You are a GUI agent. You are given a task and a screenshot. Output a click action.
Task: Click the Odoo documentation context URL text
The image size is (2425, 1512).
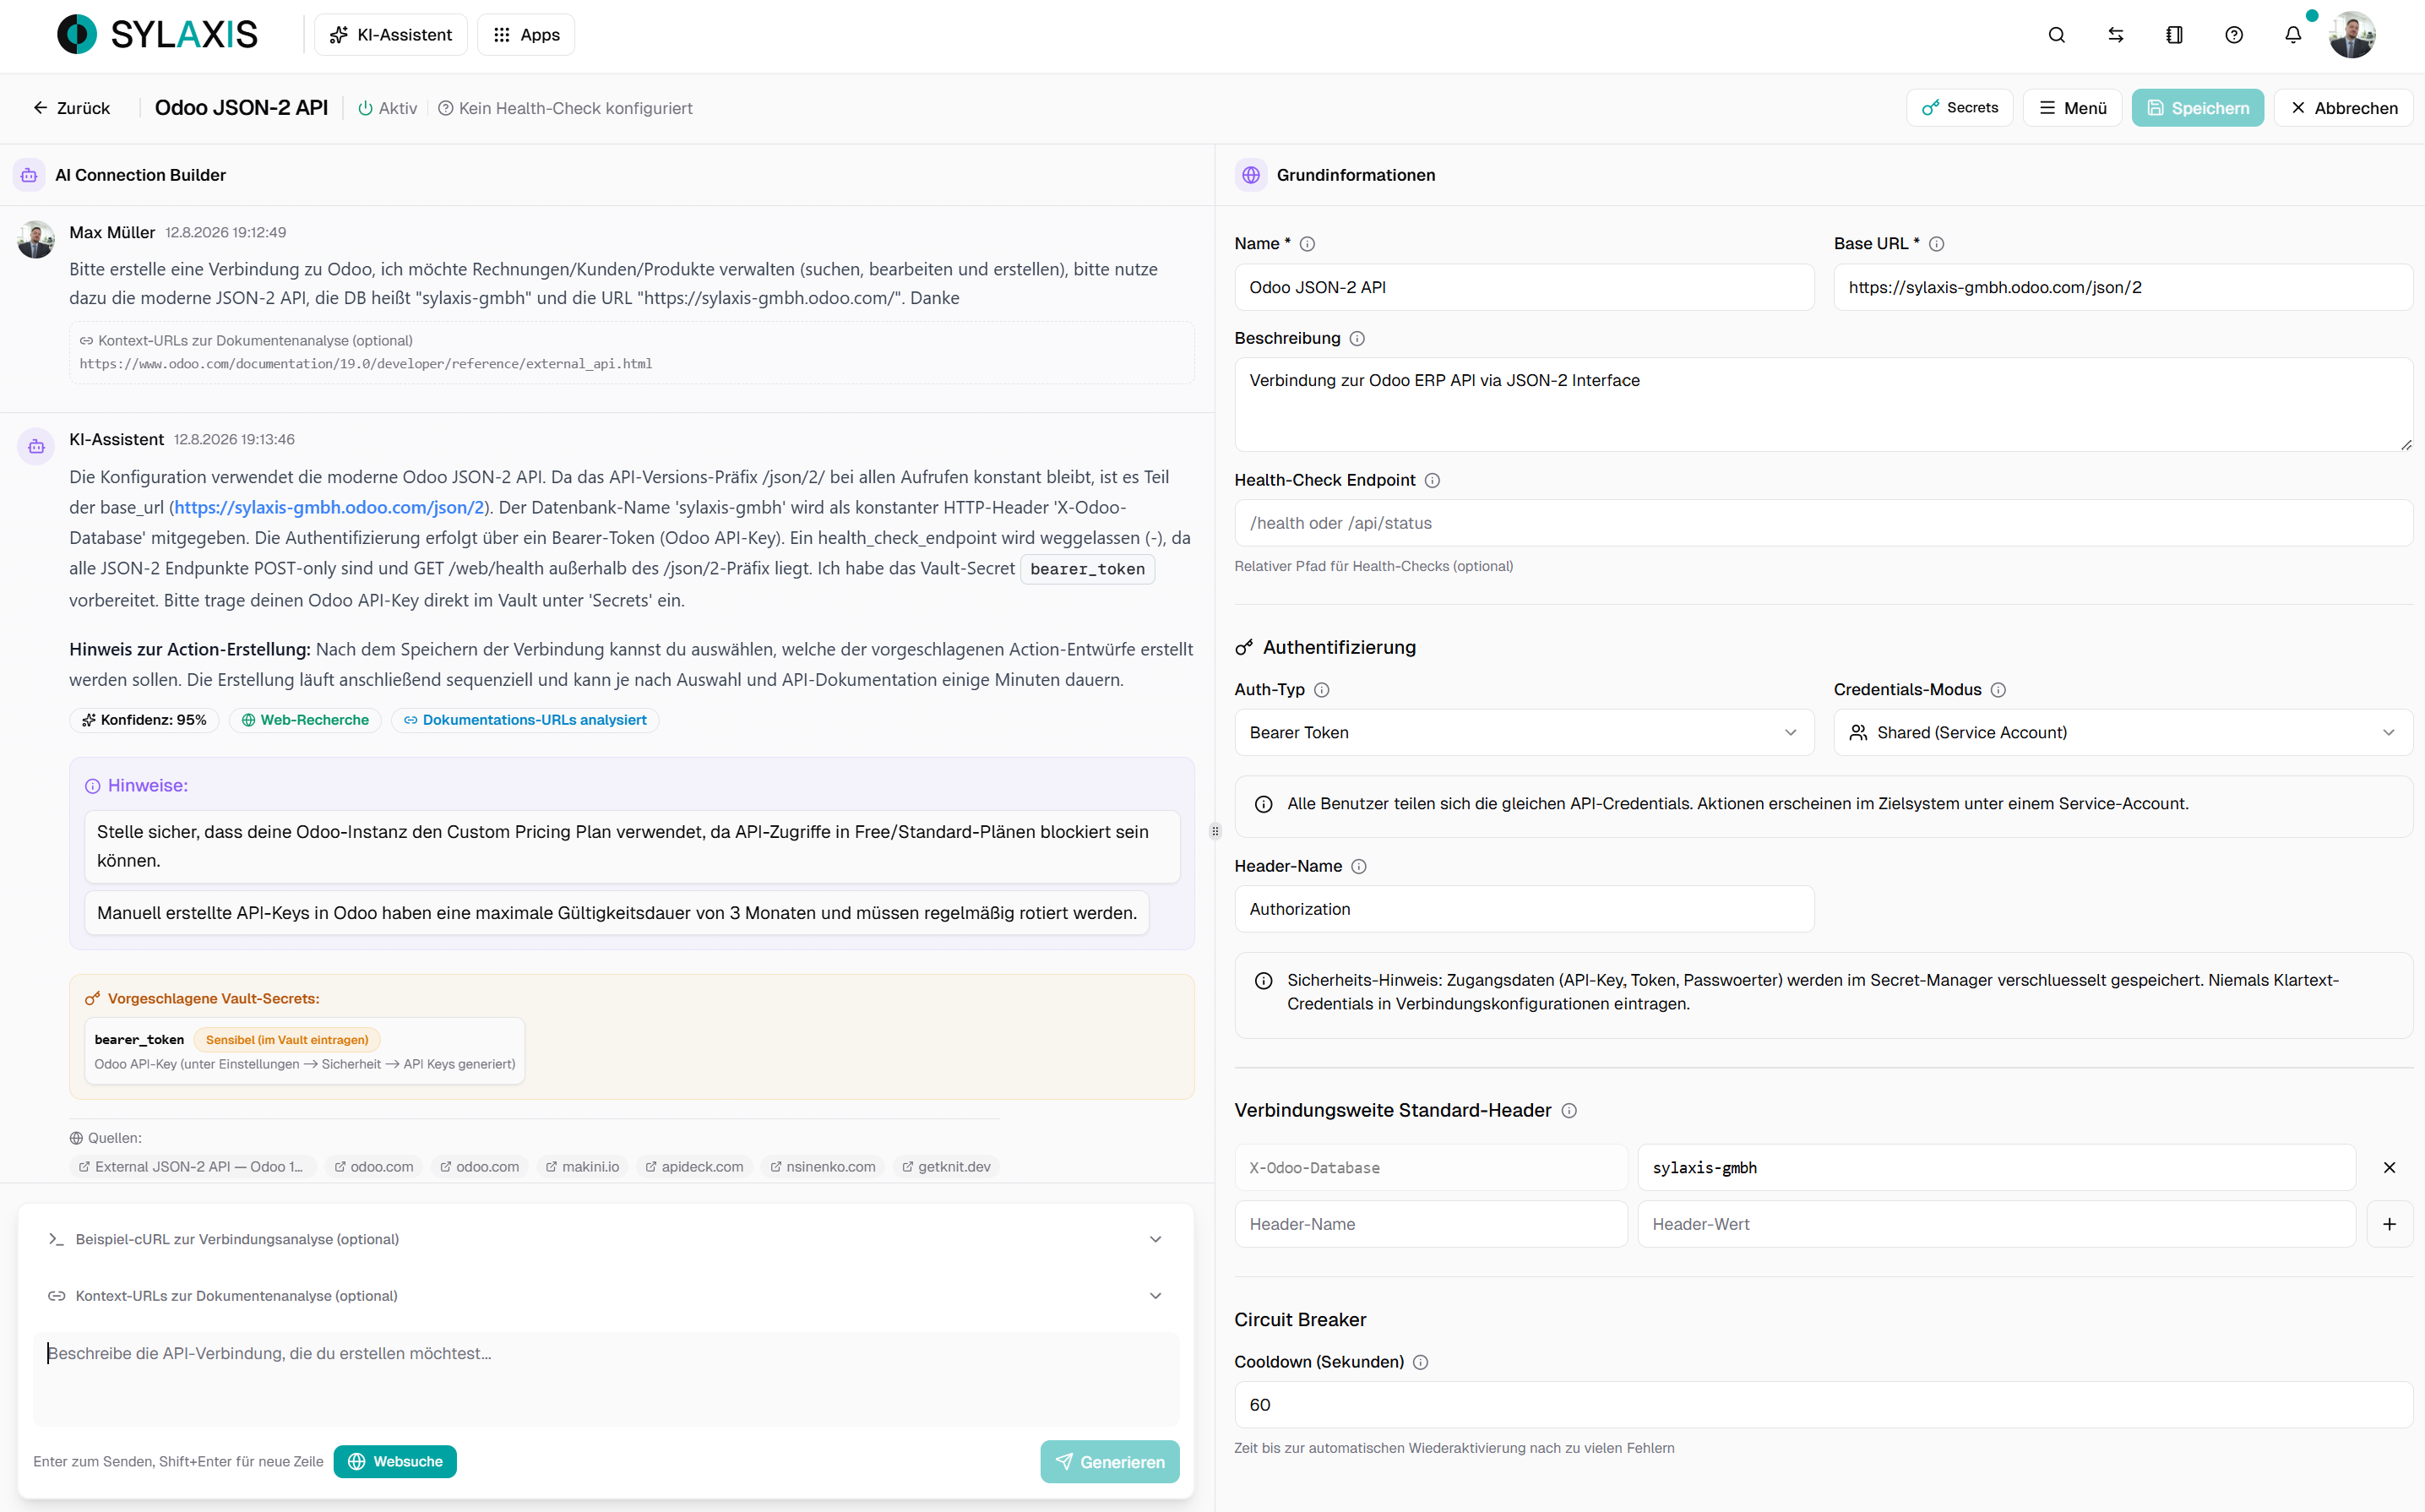pos(366,364)
